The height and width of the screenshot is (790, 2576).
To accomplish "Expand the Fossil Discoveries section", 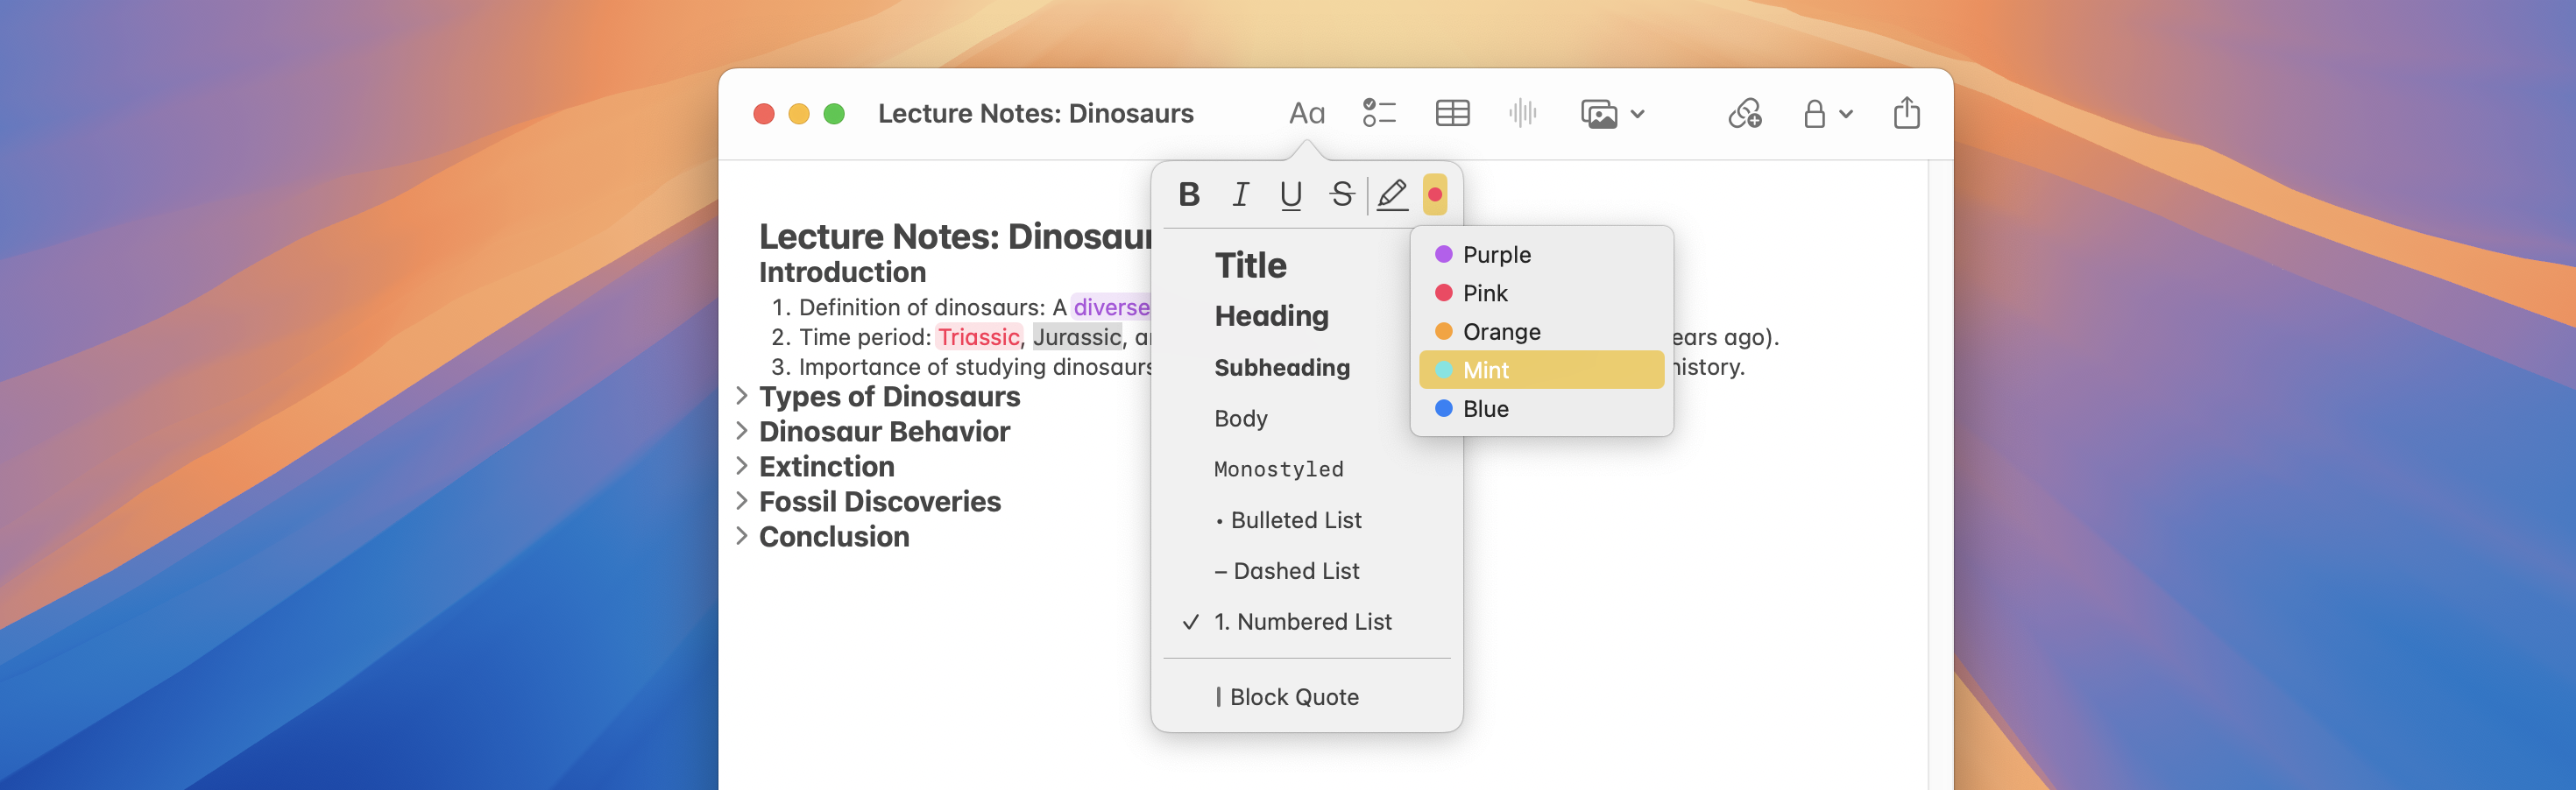I will [741, 501].
